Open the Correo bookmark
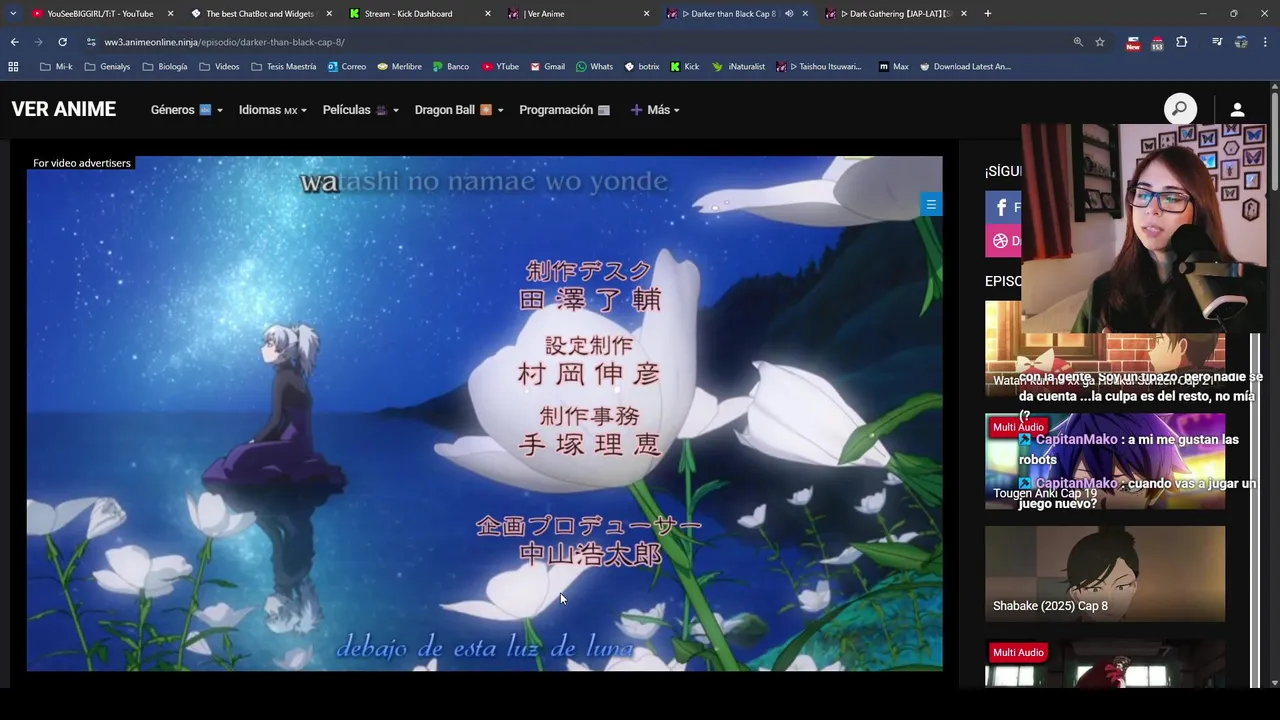 [346, 67]
